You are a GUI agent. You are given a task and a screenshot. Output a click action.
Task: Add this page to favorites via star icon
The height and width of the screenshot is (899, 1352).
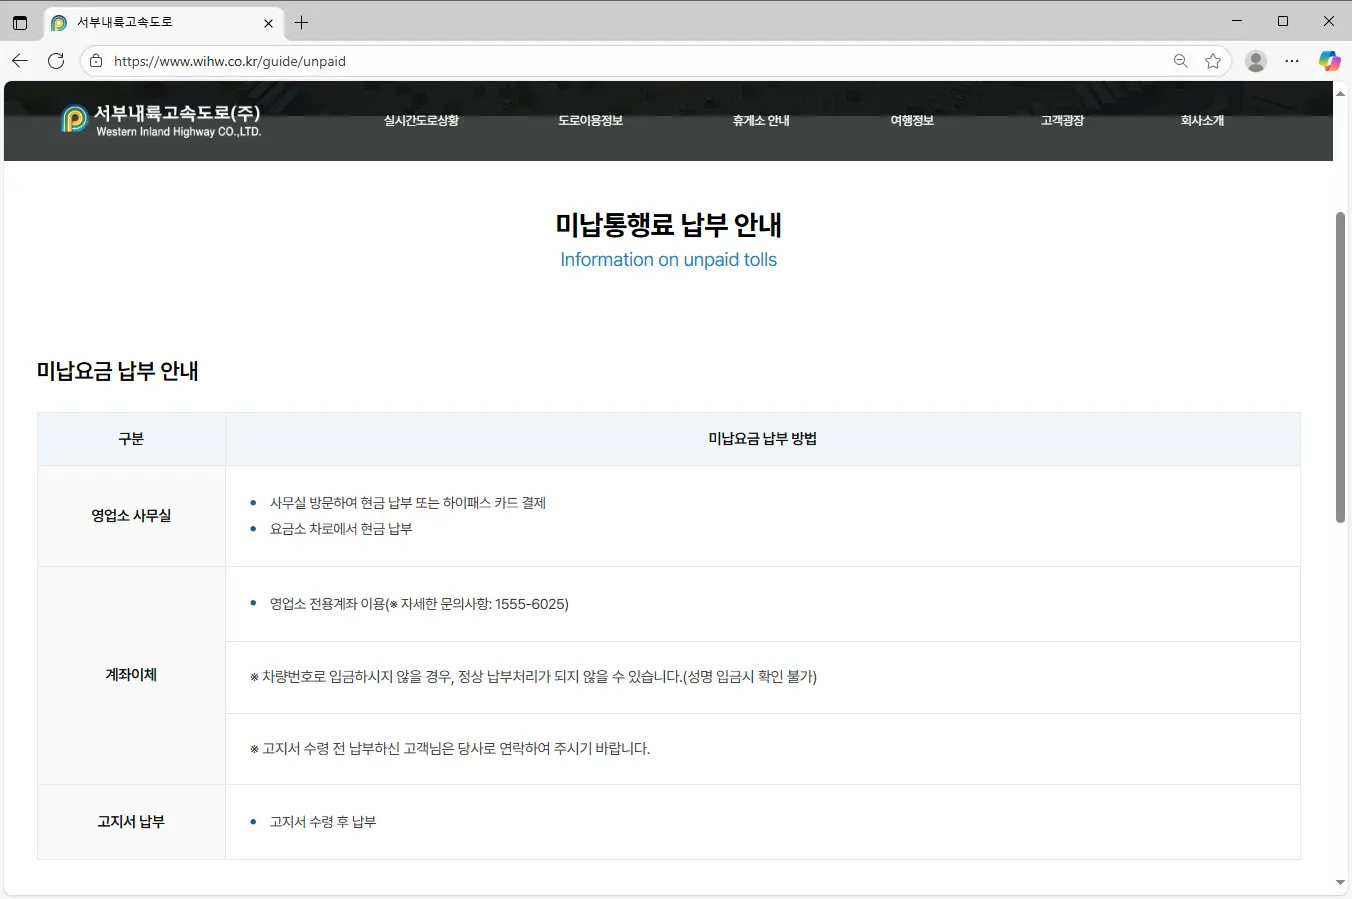(x=1213, y=60)
